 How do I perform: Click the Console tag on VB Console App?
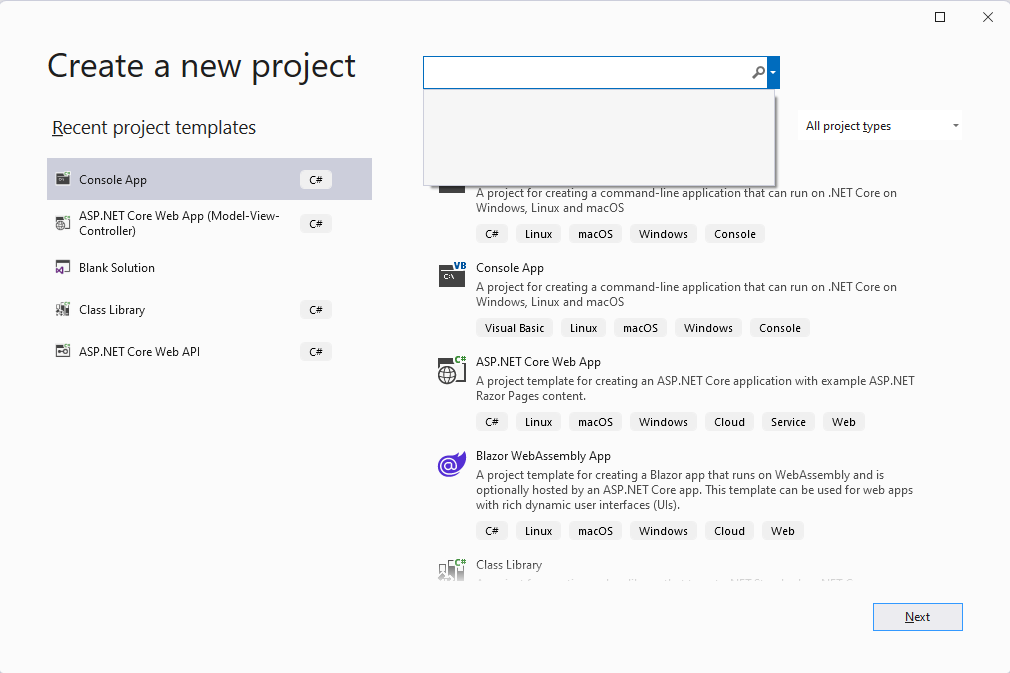[779, 328]
